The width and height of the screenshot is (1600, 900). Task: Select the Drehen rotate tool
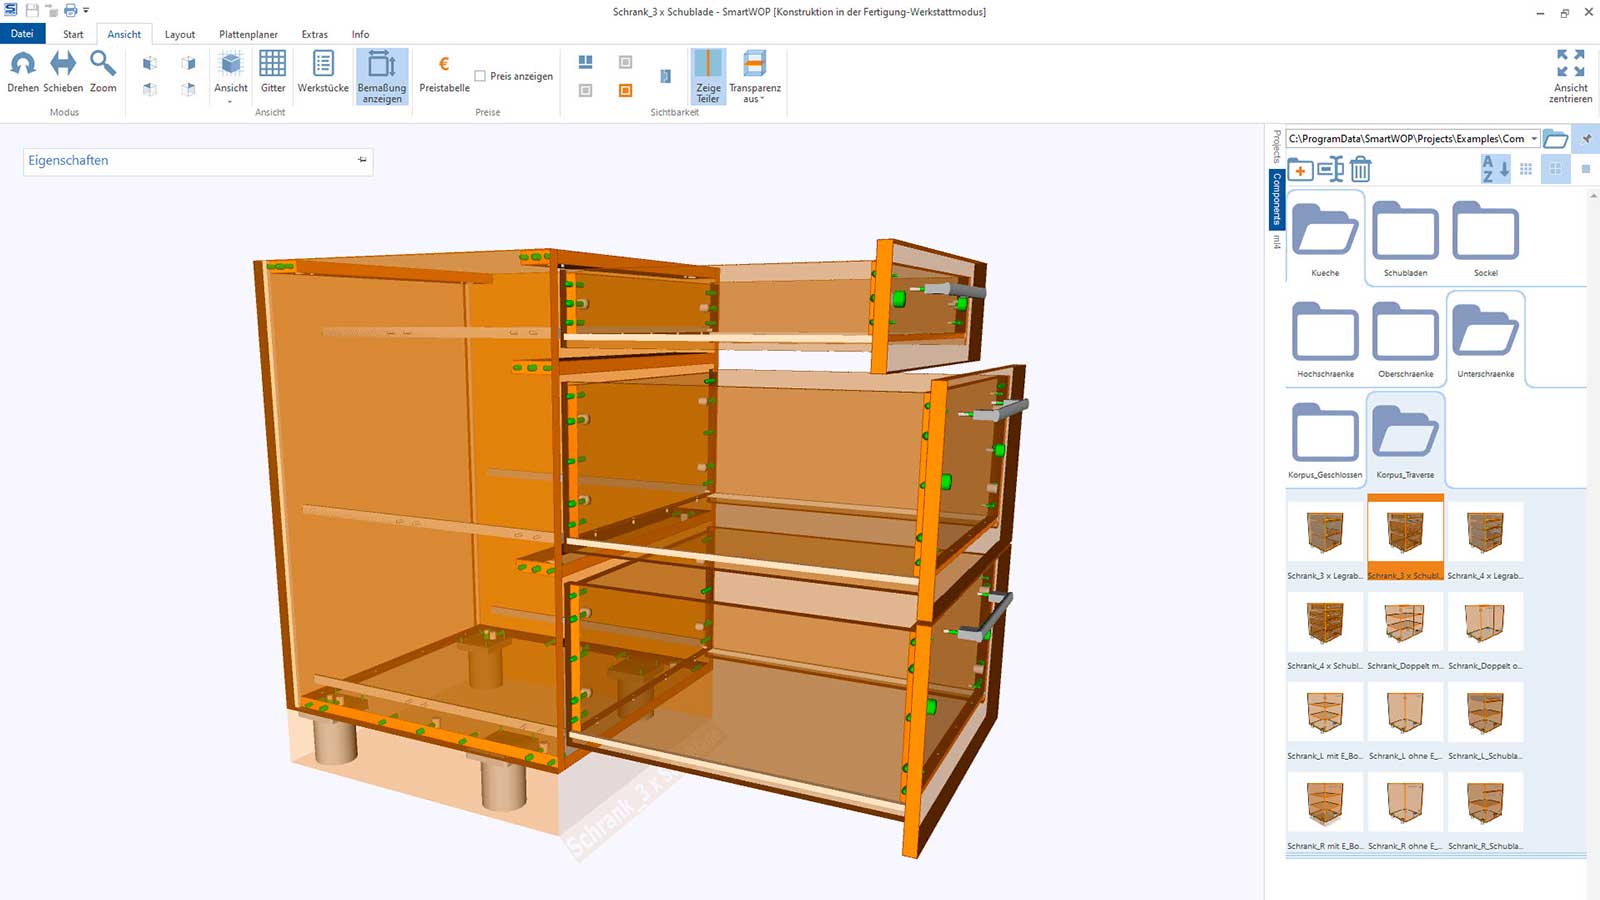pyautogui.click(x=23, y=73)
